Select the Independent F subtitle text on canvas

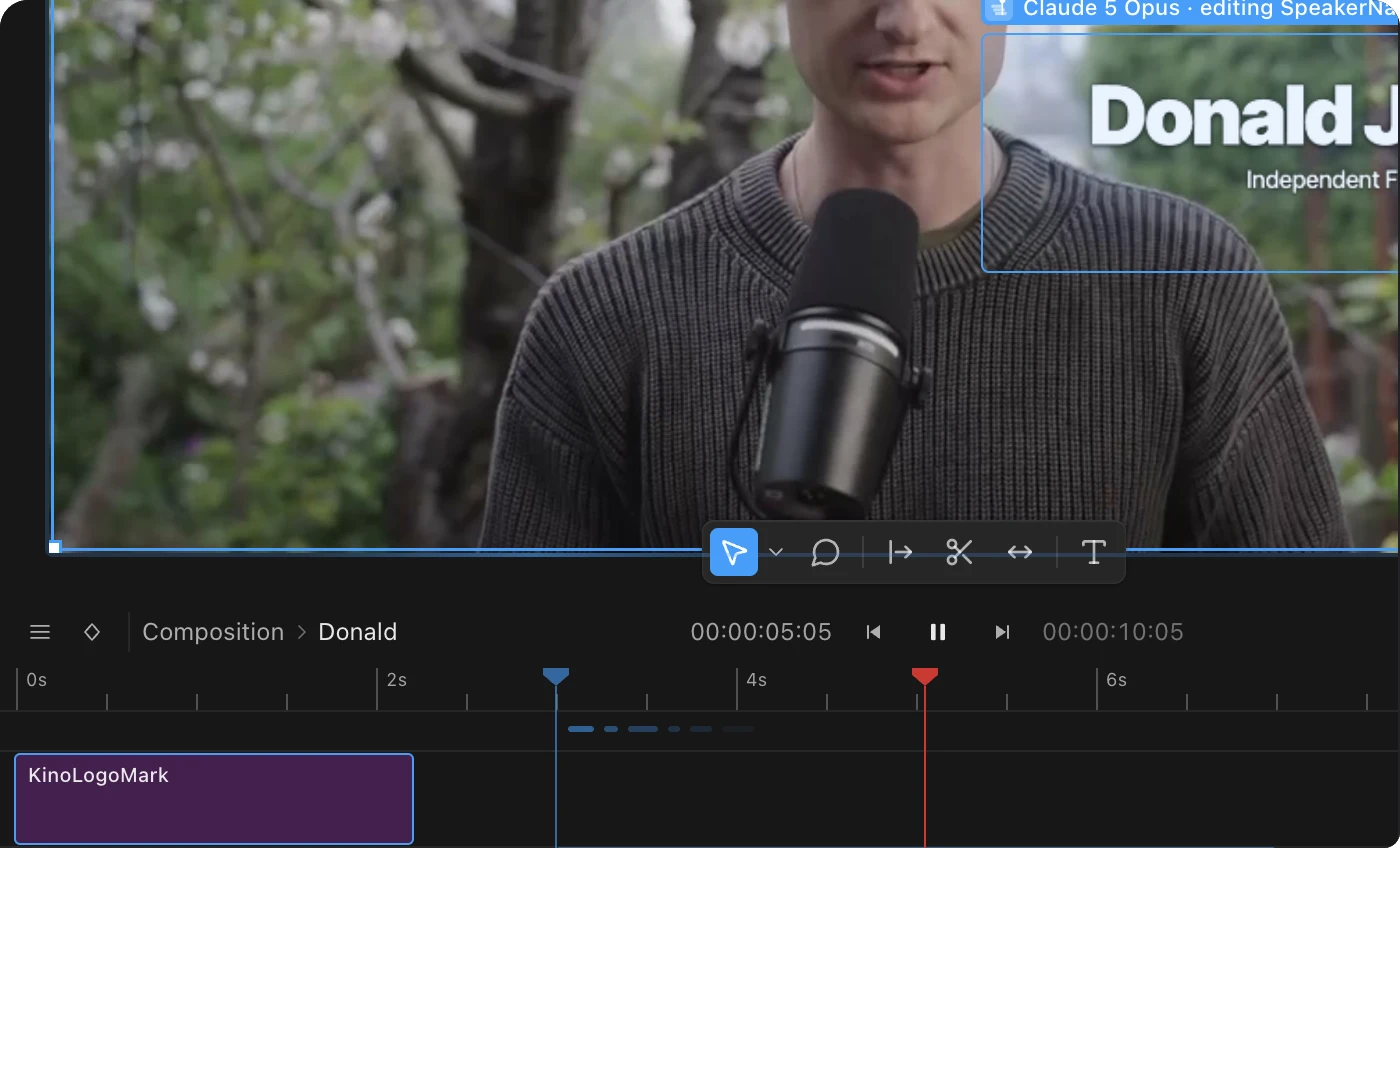tap(1321, 180)
